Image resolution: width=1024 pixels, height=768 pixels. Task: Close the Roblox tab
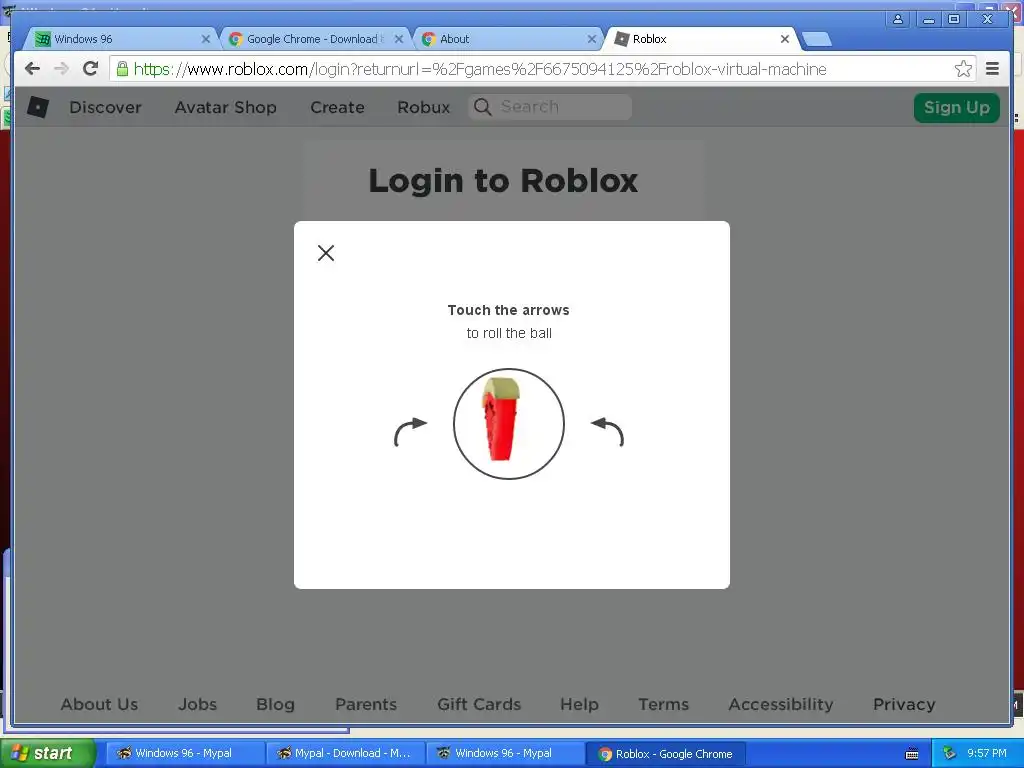point(785,39)
